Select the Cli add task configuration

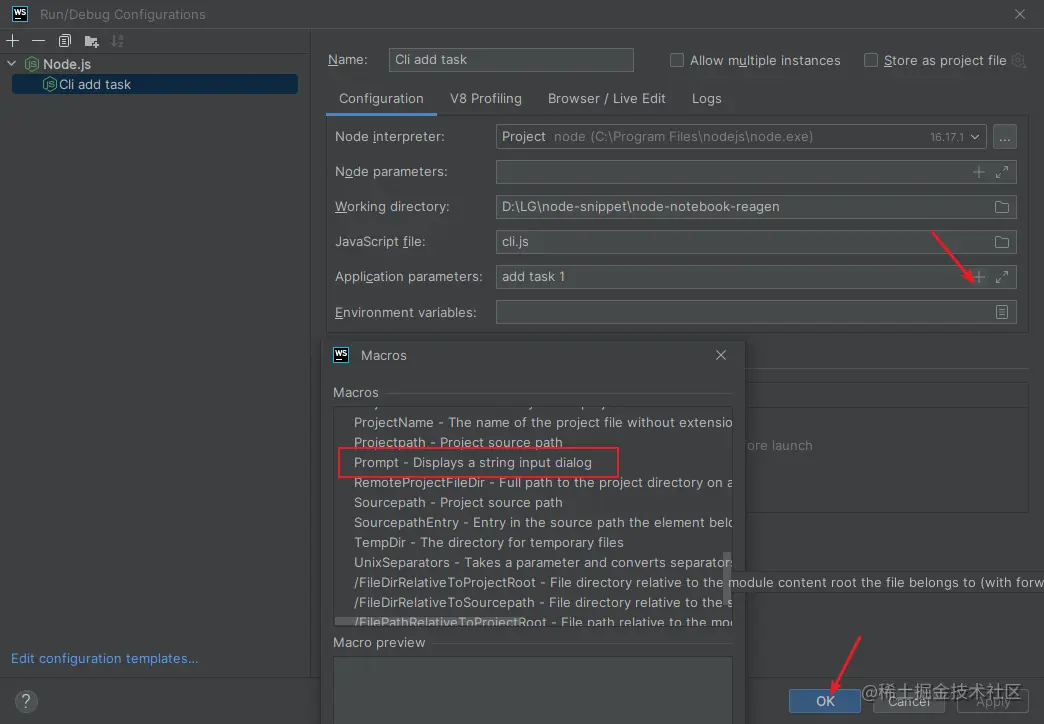pos(154,84)
